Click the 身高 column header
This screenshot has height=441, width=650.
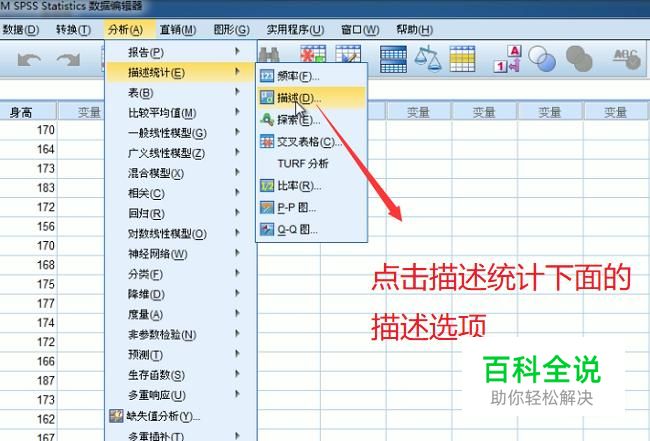27,112
